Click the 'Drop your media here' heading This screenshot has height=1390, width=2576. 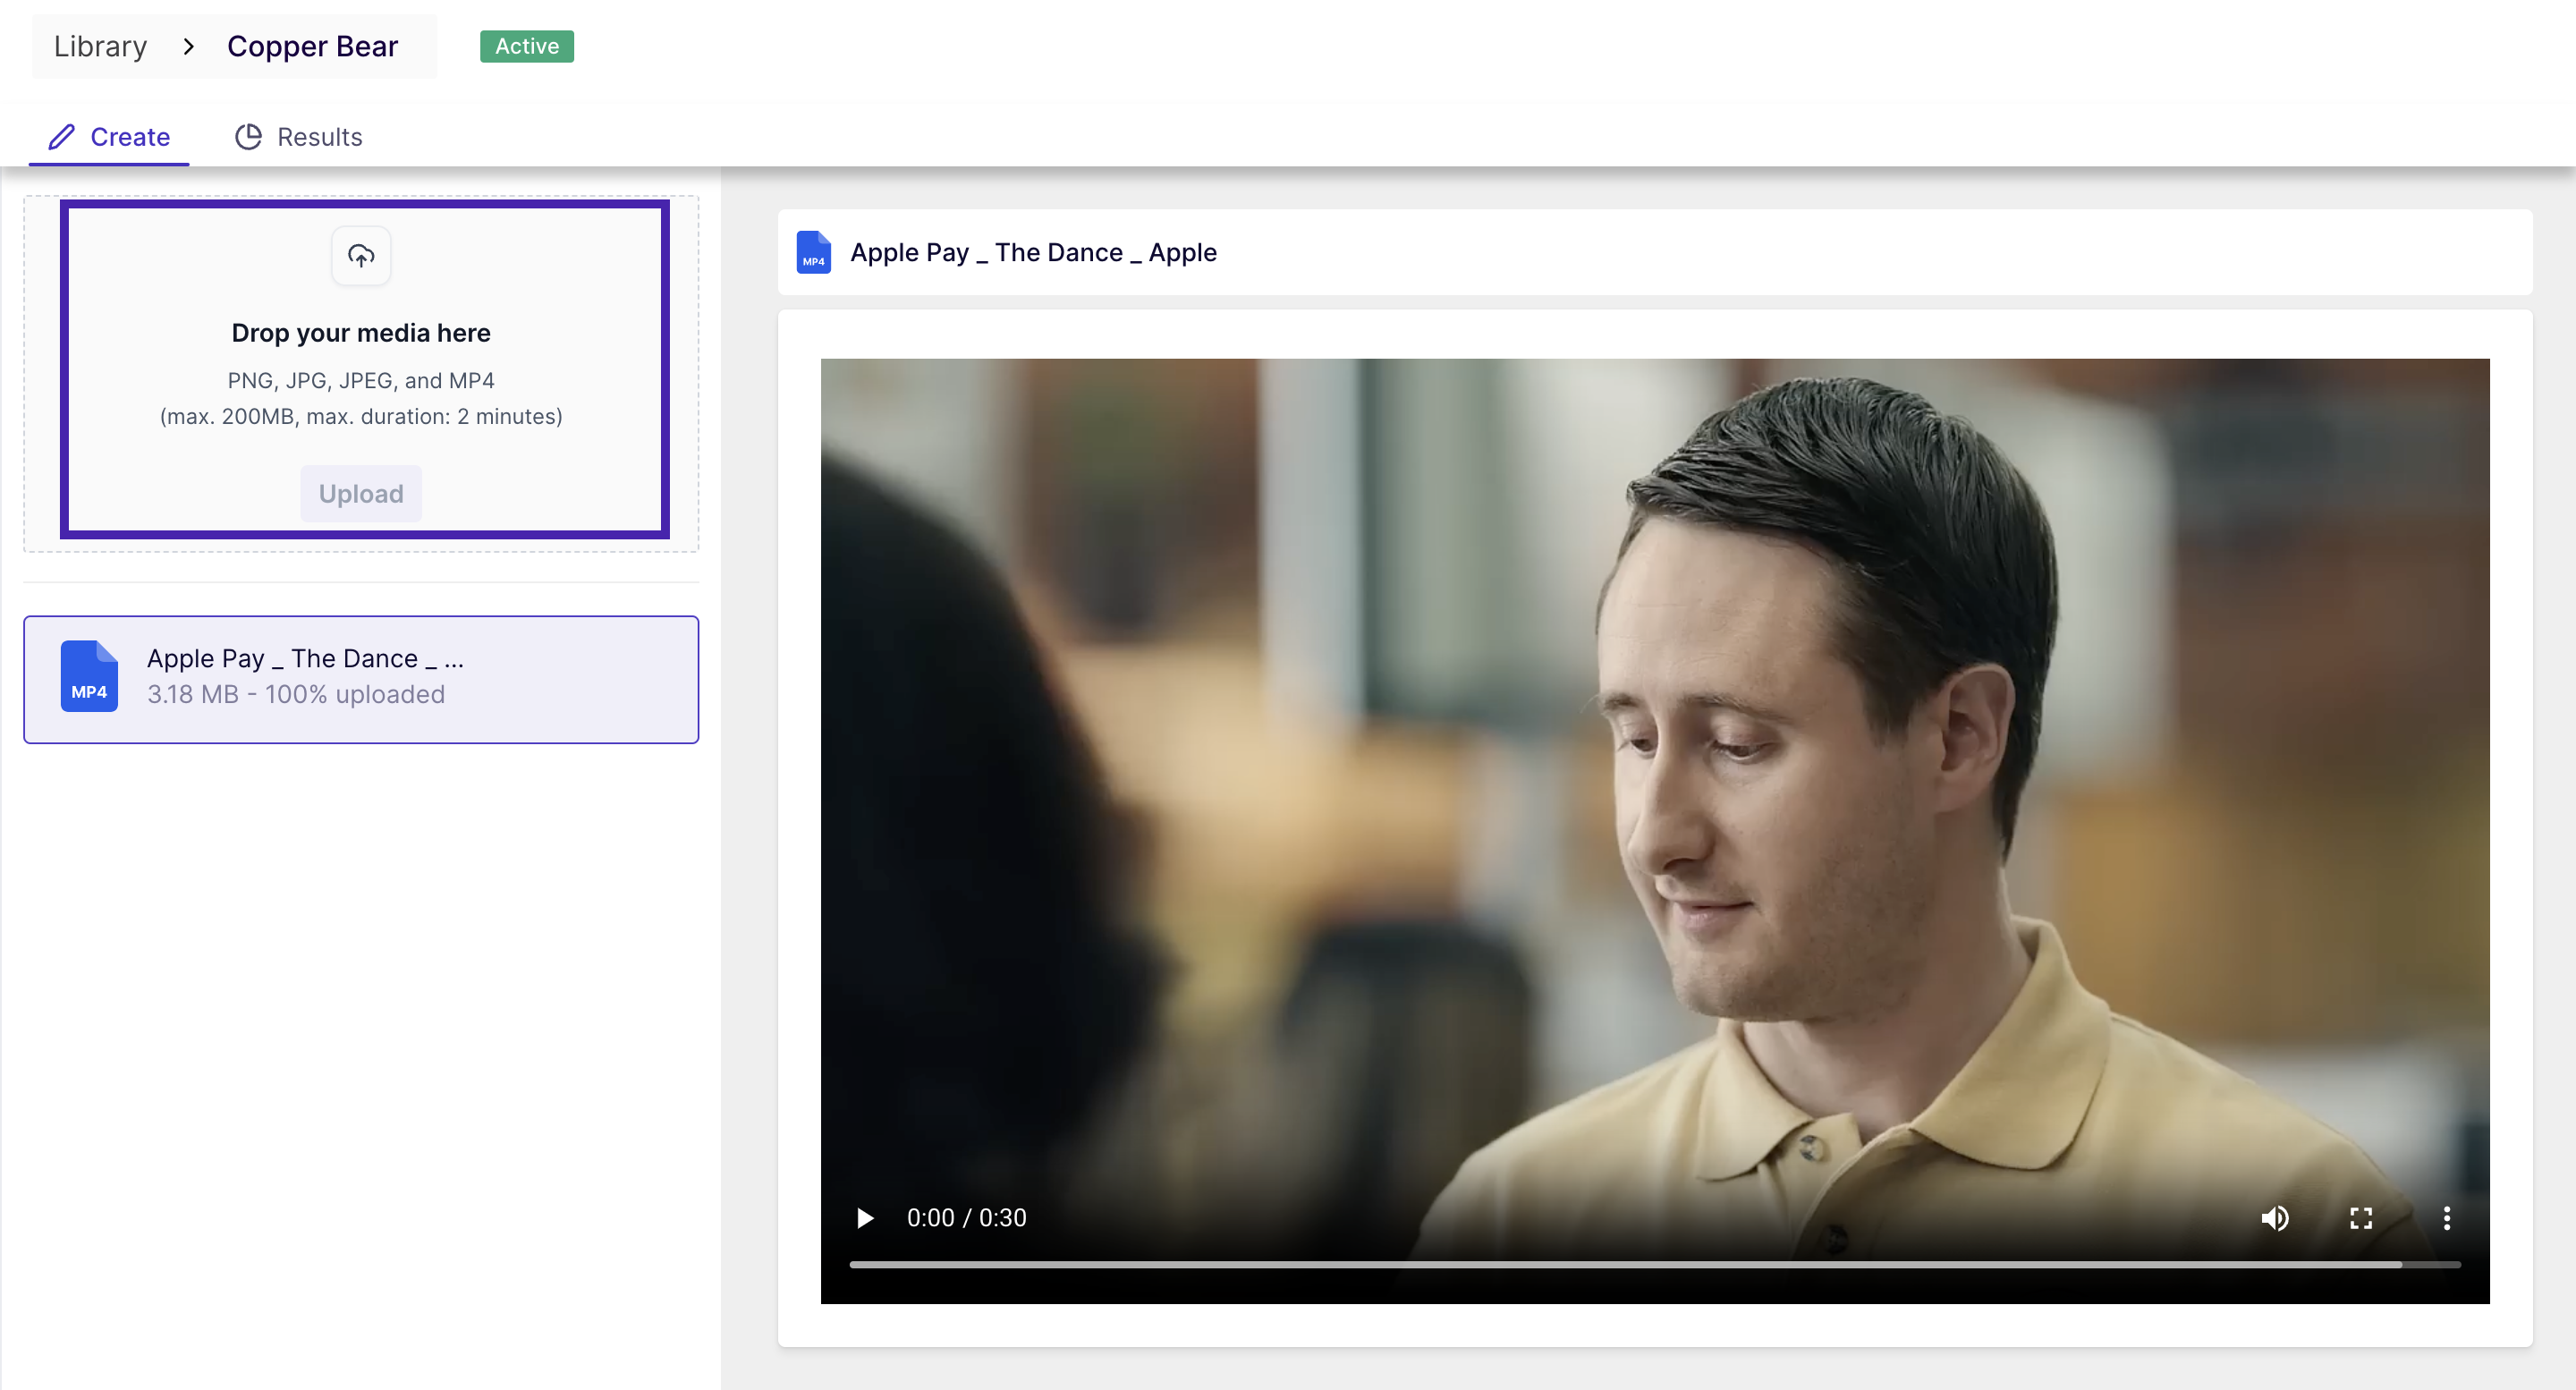coord(361,333)
